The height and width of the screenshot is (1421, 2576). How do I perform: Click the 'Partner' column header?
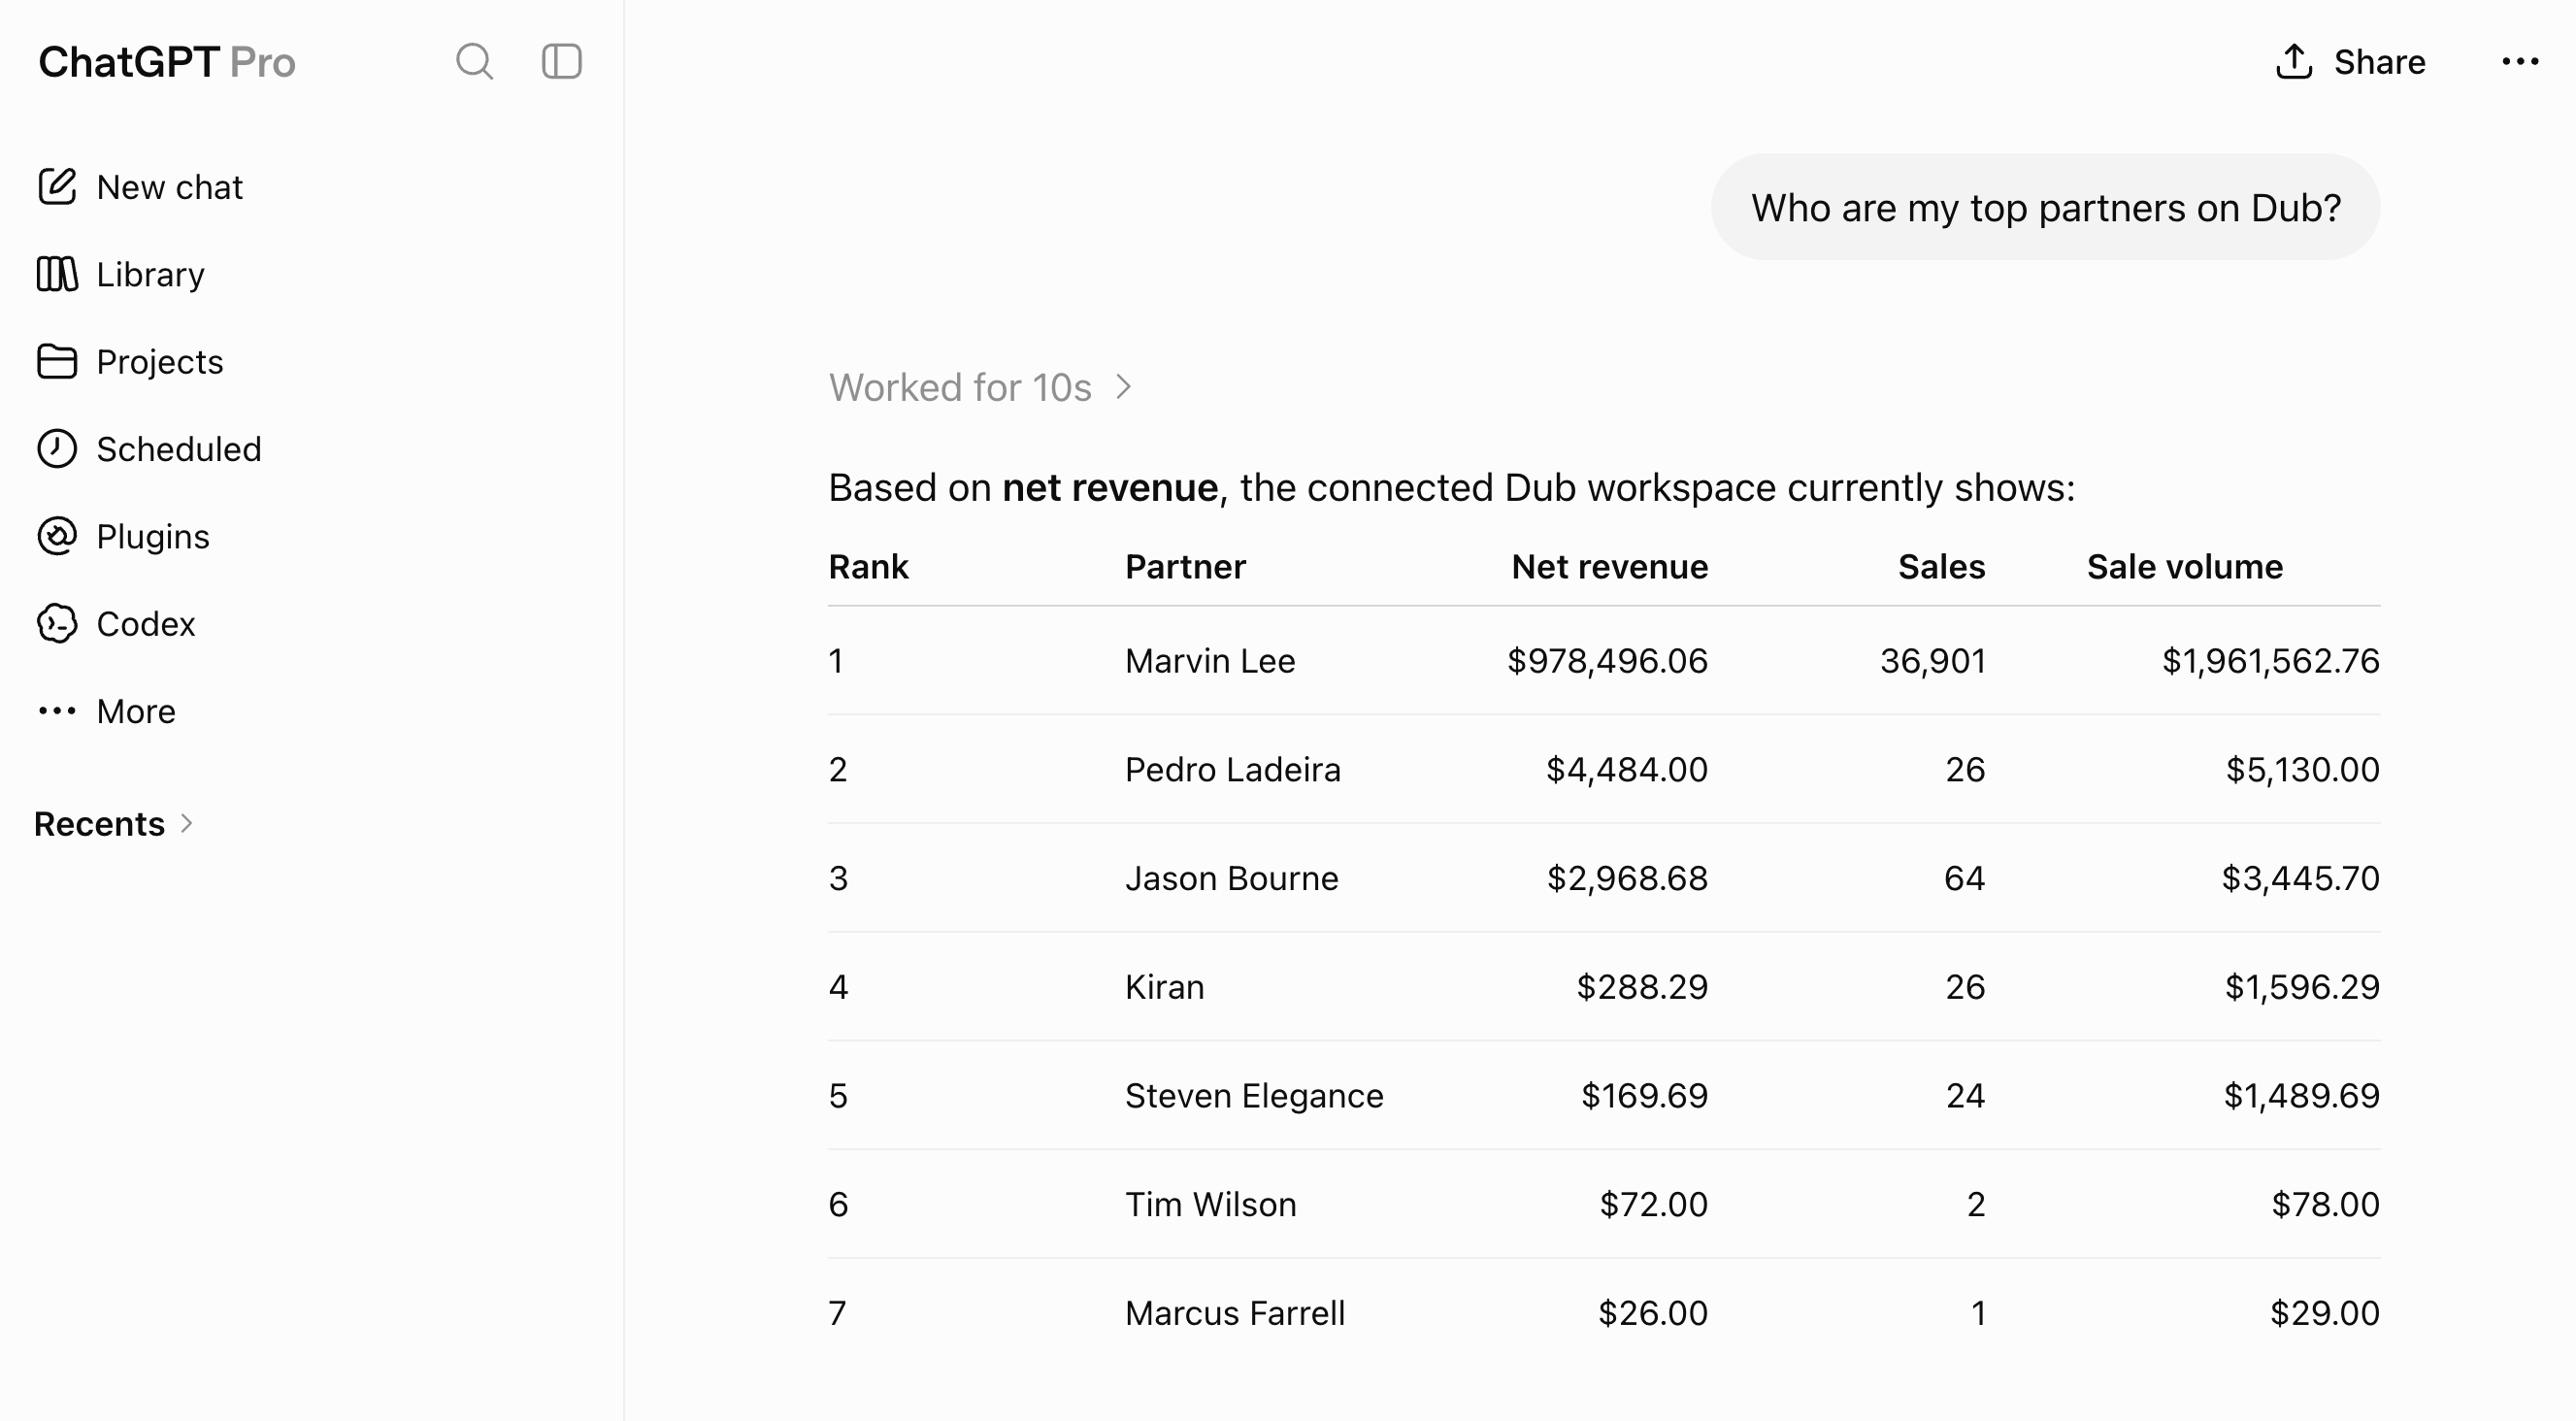click(1185, 567)
